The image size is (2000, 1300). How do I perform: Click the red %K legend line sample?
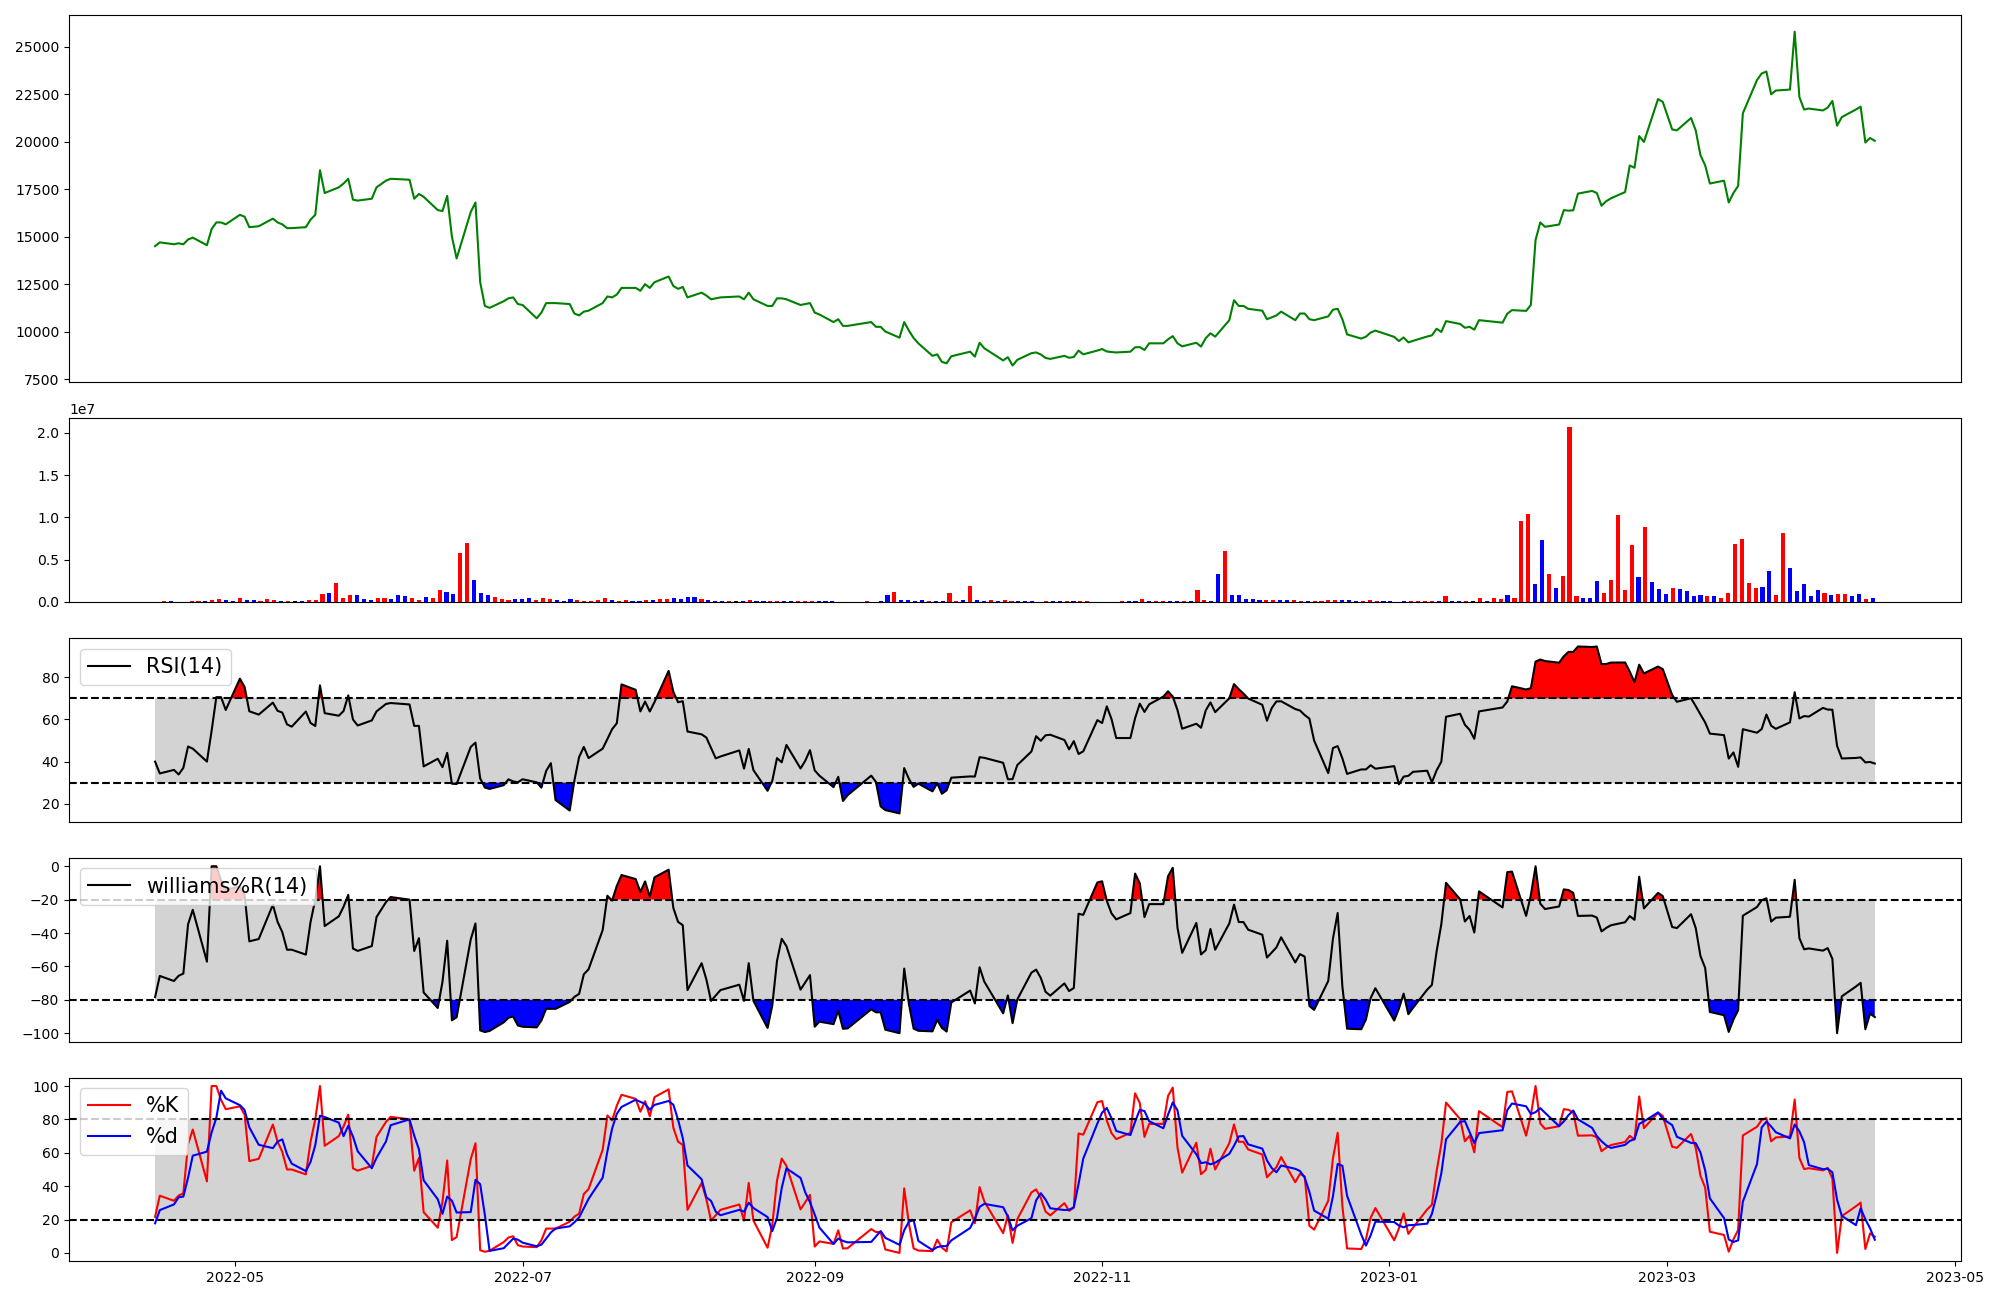109,1105
